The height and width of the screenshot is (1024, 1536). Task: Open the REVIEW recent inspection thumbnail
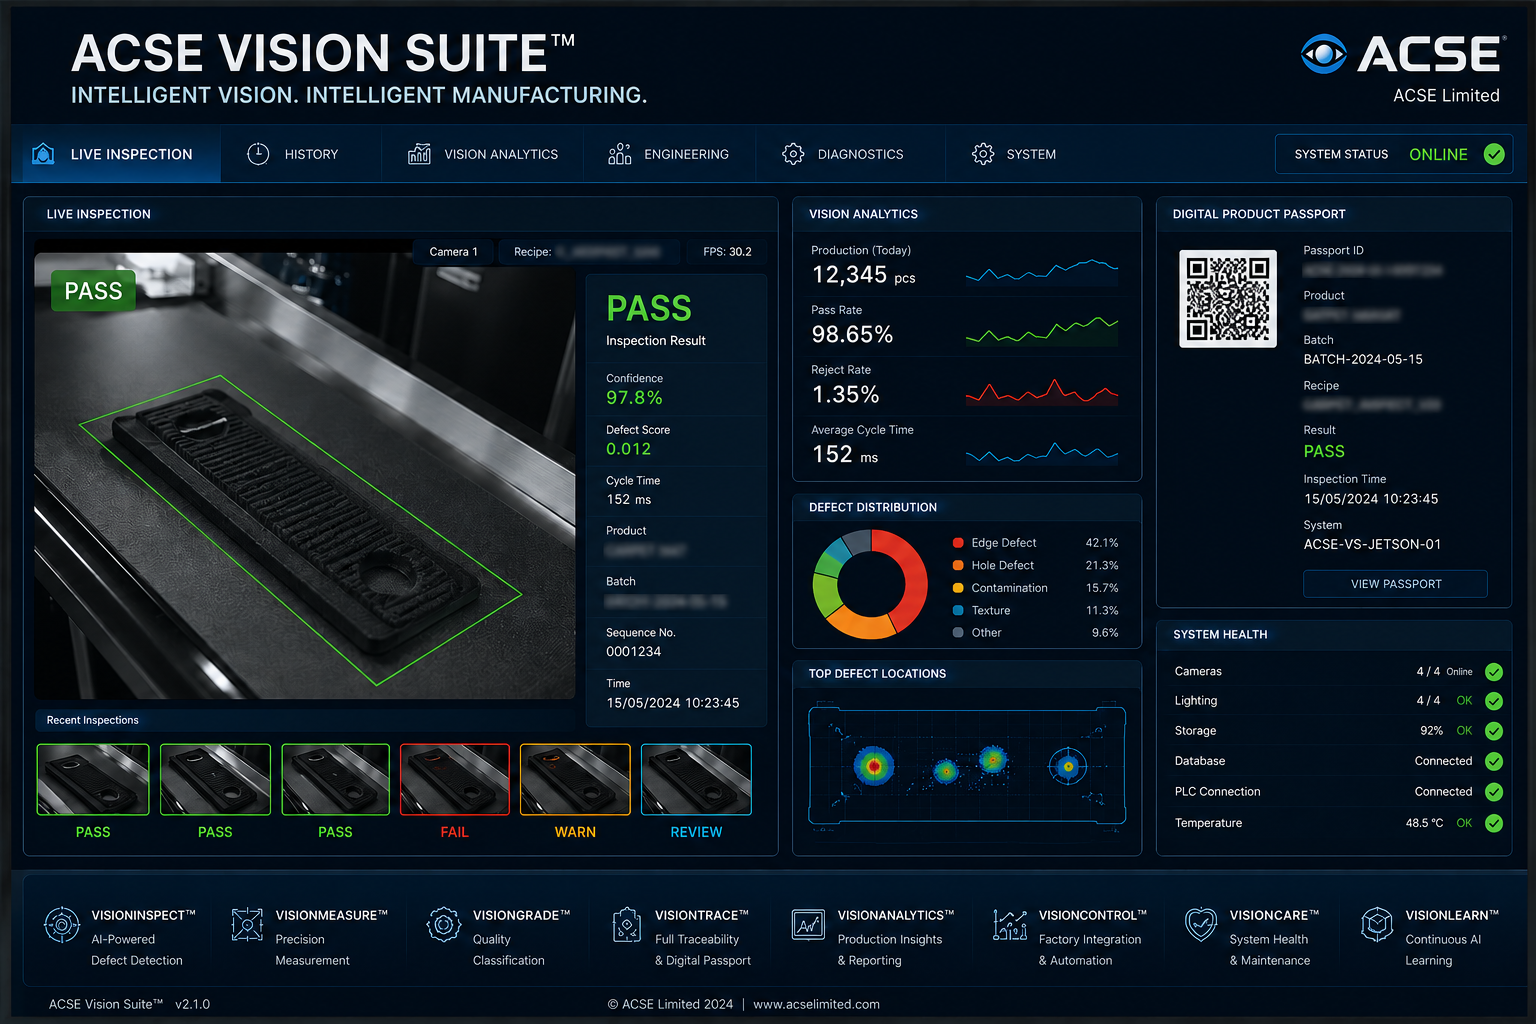696,780
